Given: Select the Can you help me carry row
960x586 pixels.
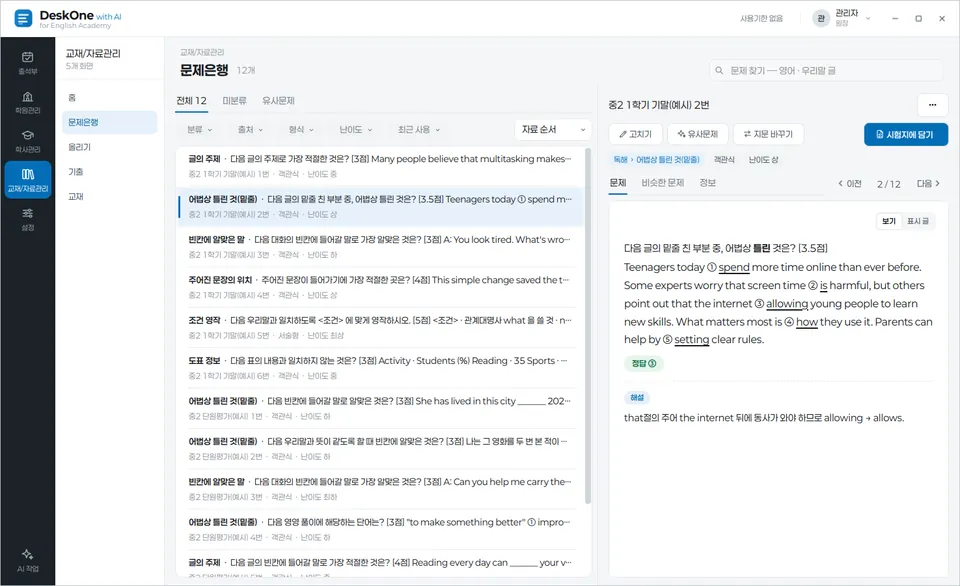Looking at the screenshot, I should click(380, 489).
